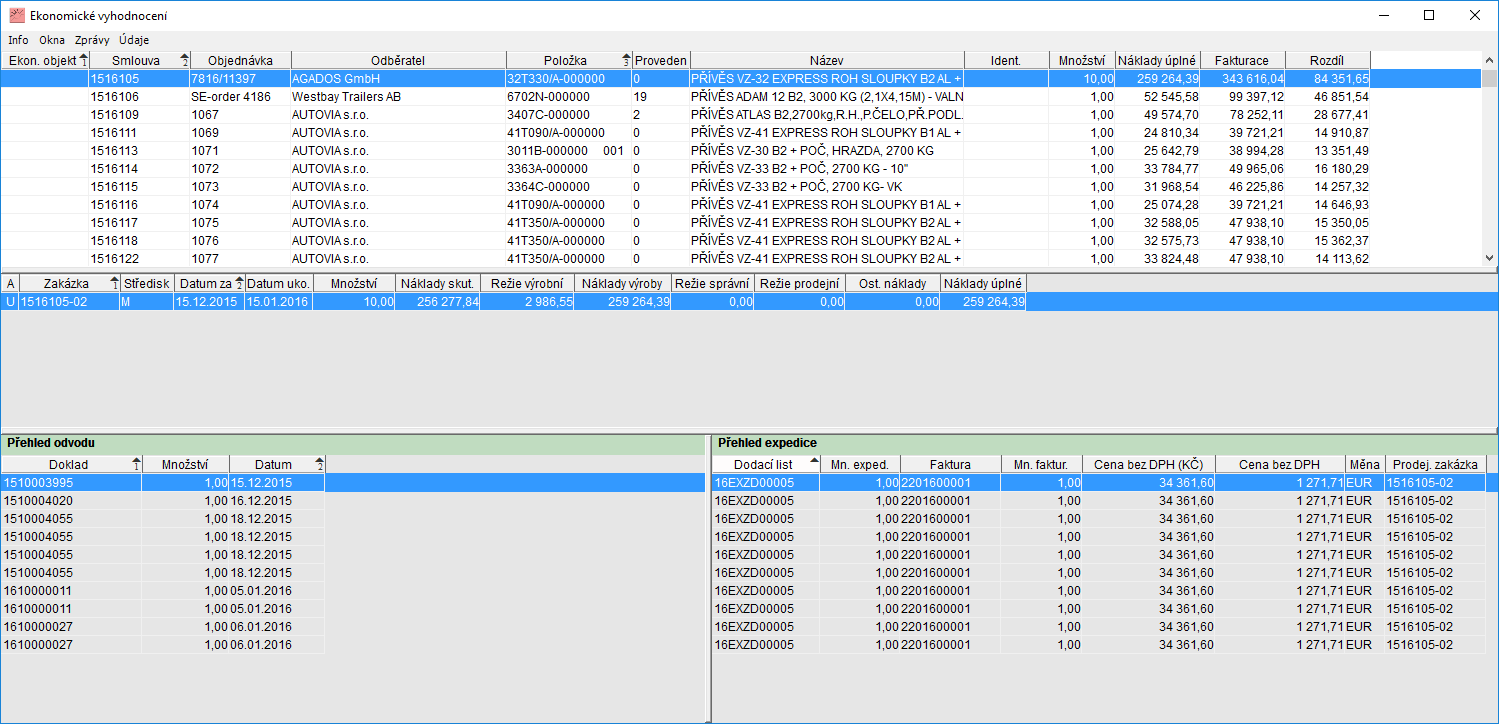
Task: Open the Okna menu
Action: (x=52, y=40)
